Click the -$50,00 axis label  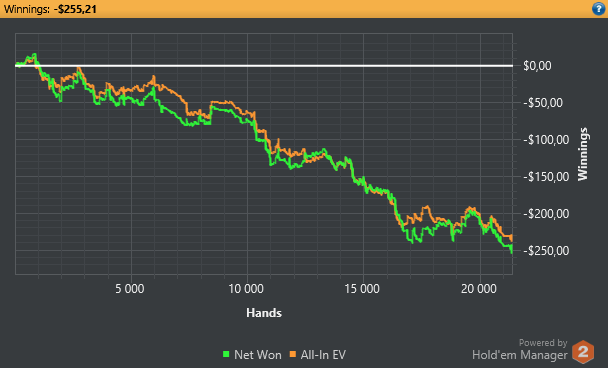[x=542, y=103]
